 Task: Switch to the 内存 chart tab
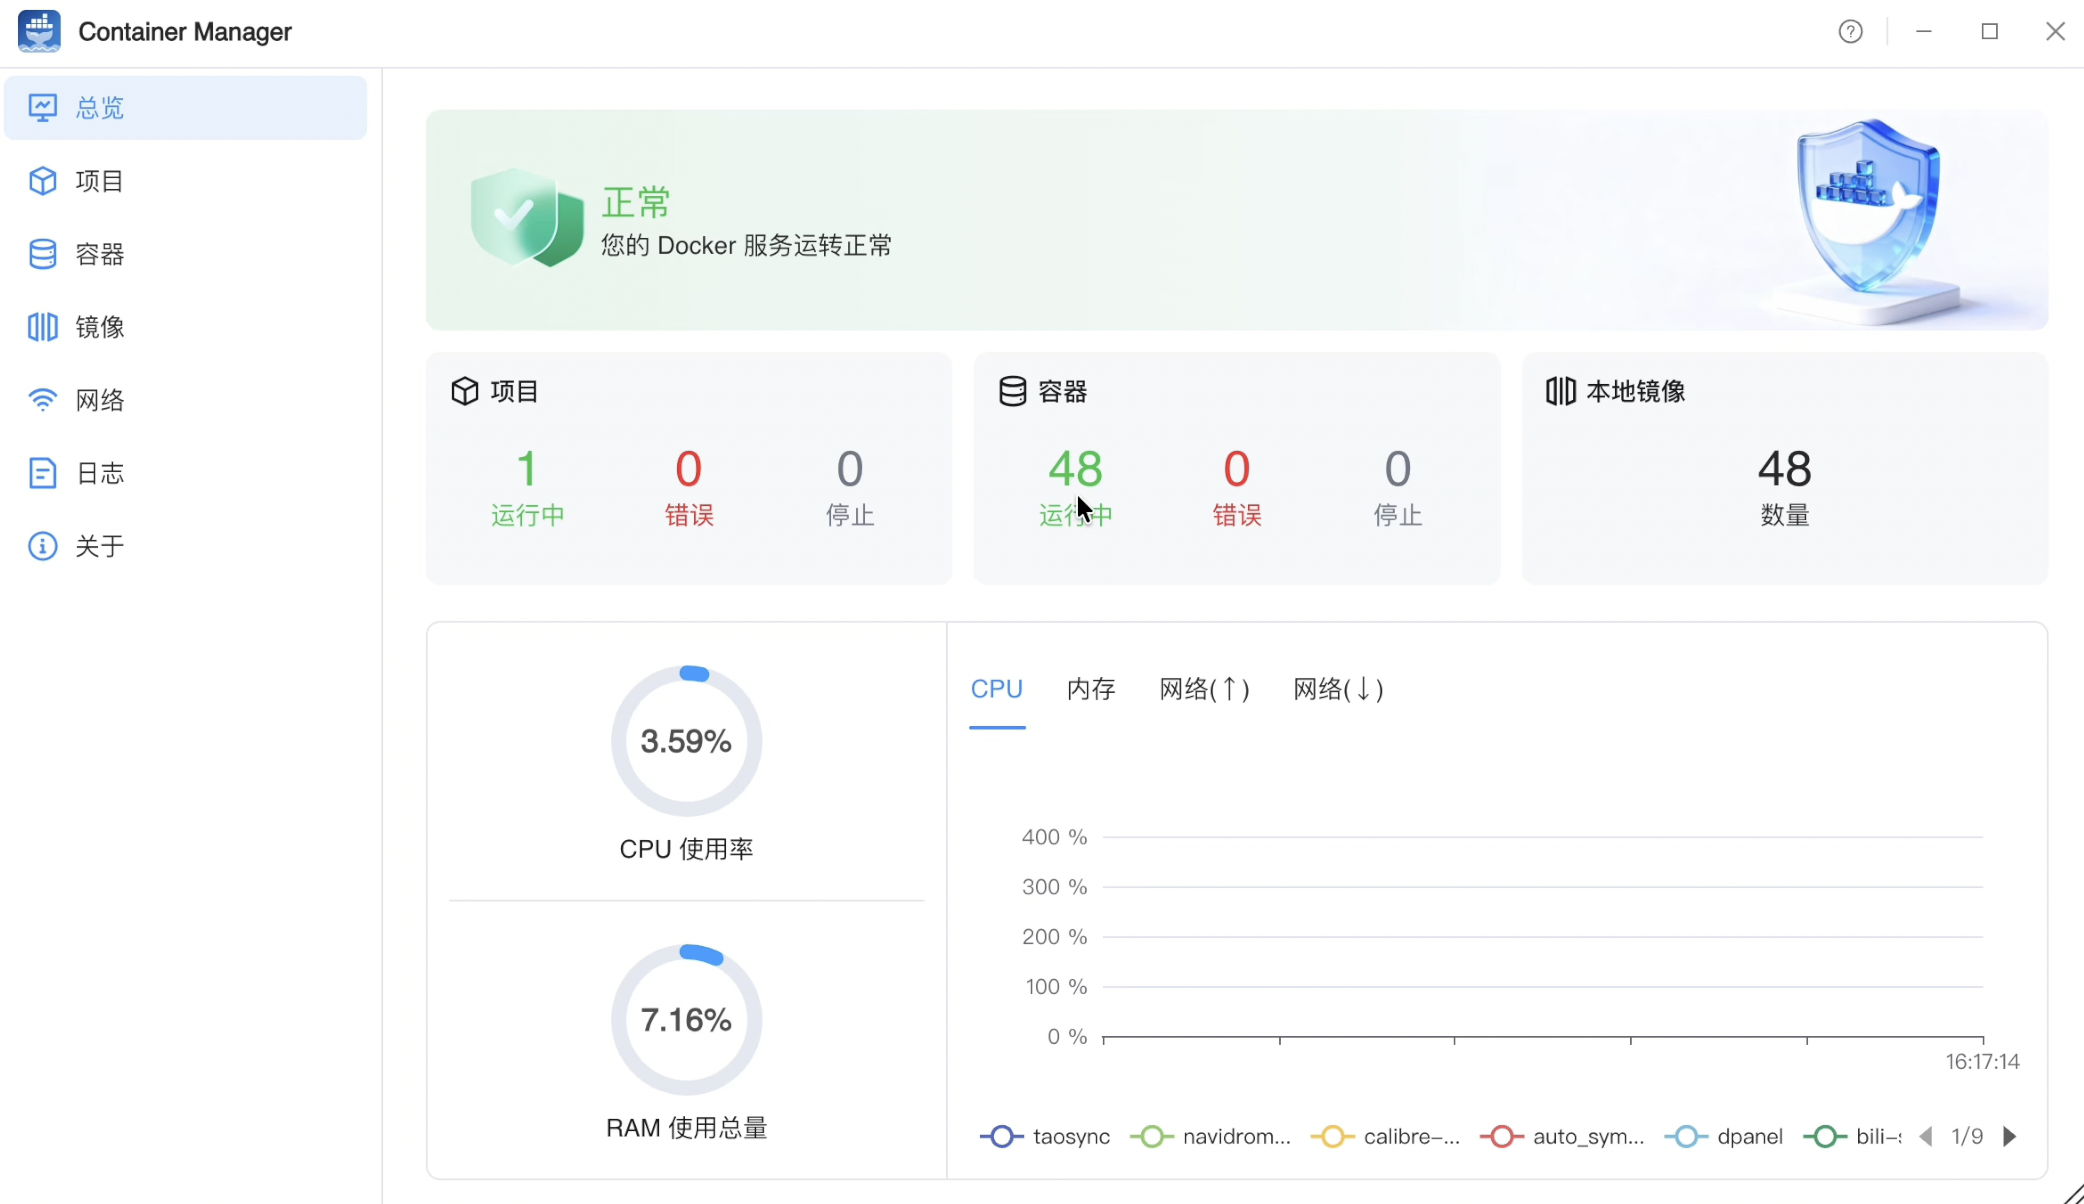coord(1091,689)
